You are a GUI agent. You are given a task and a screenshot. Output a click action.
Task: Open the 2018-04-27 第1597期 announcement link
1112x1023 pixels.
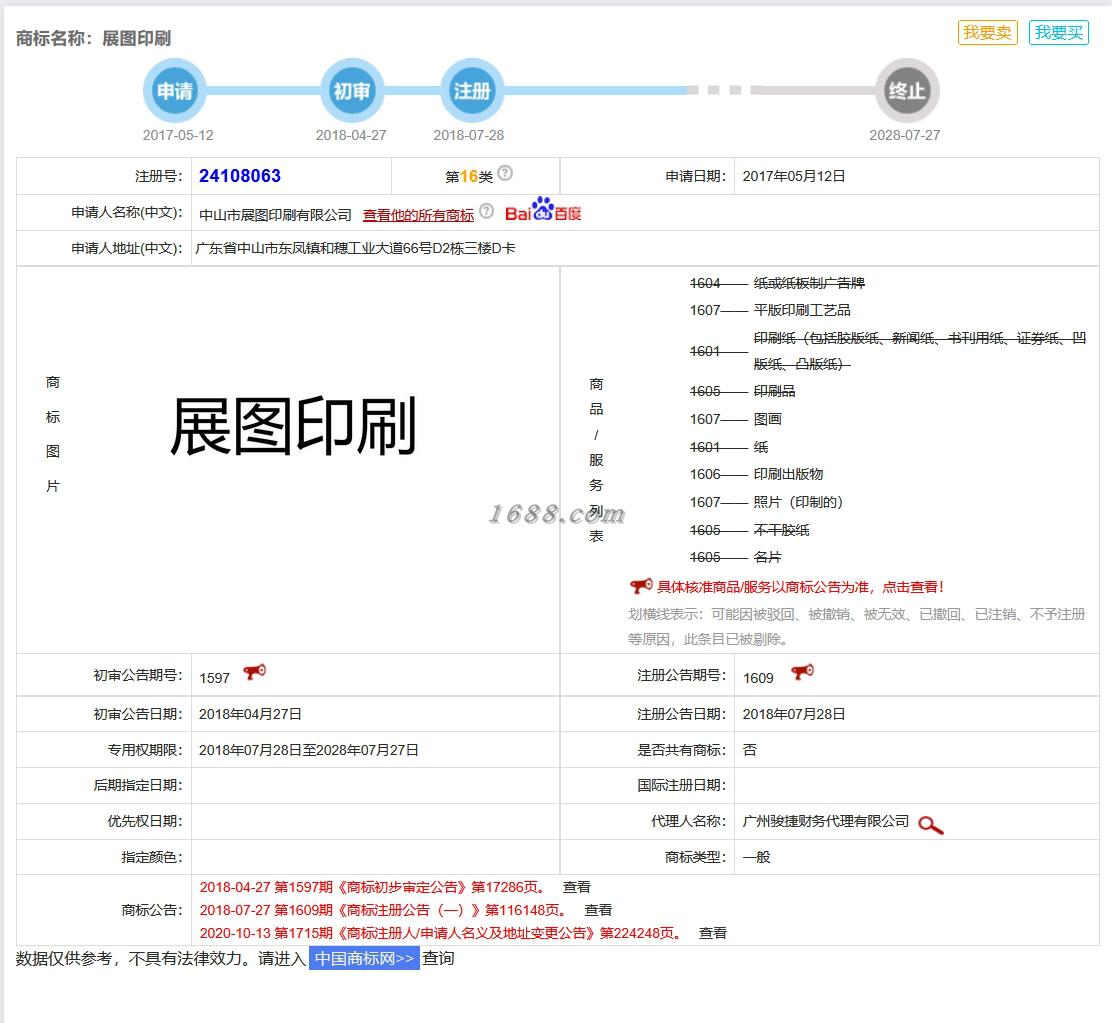click(373, 887)
